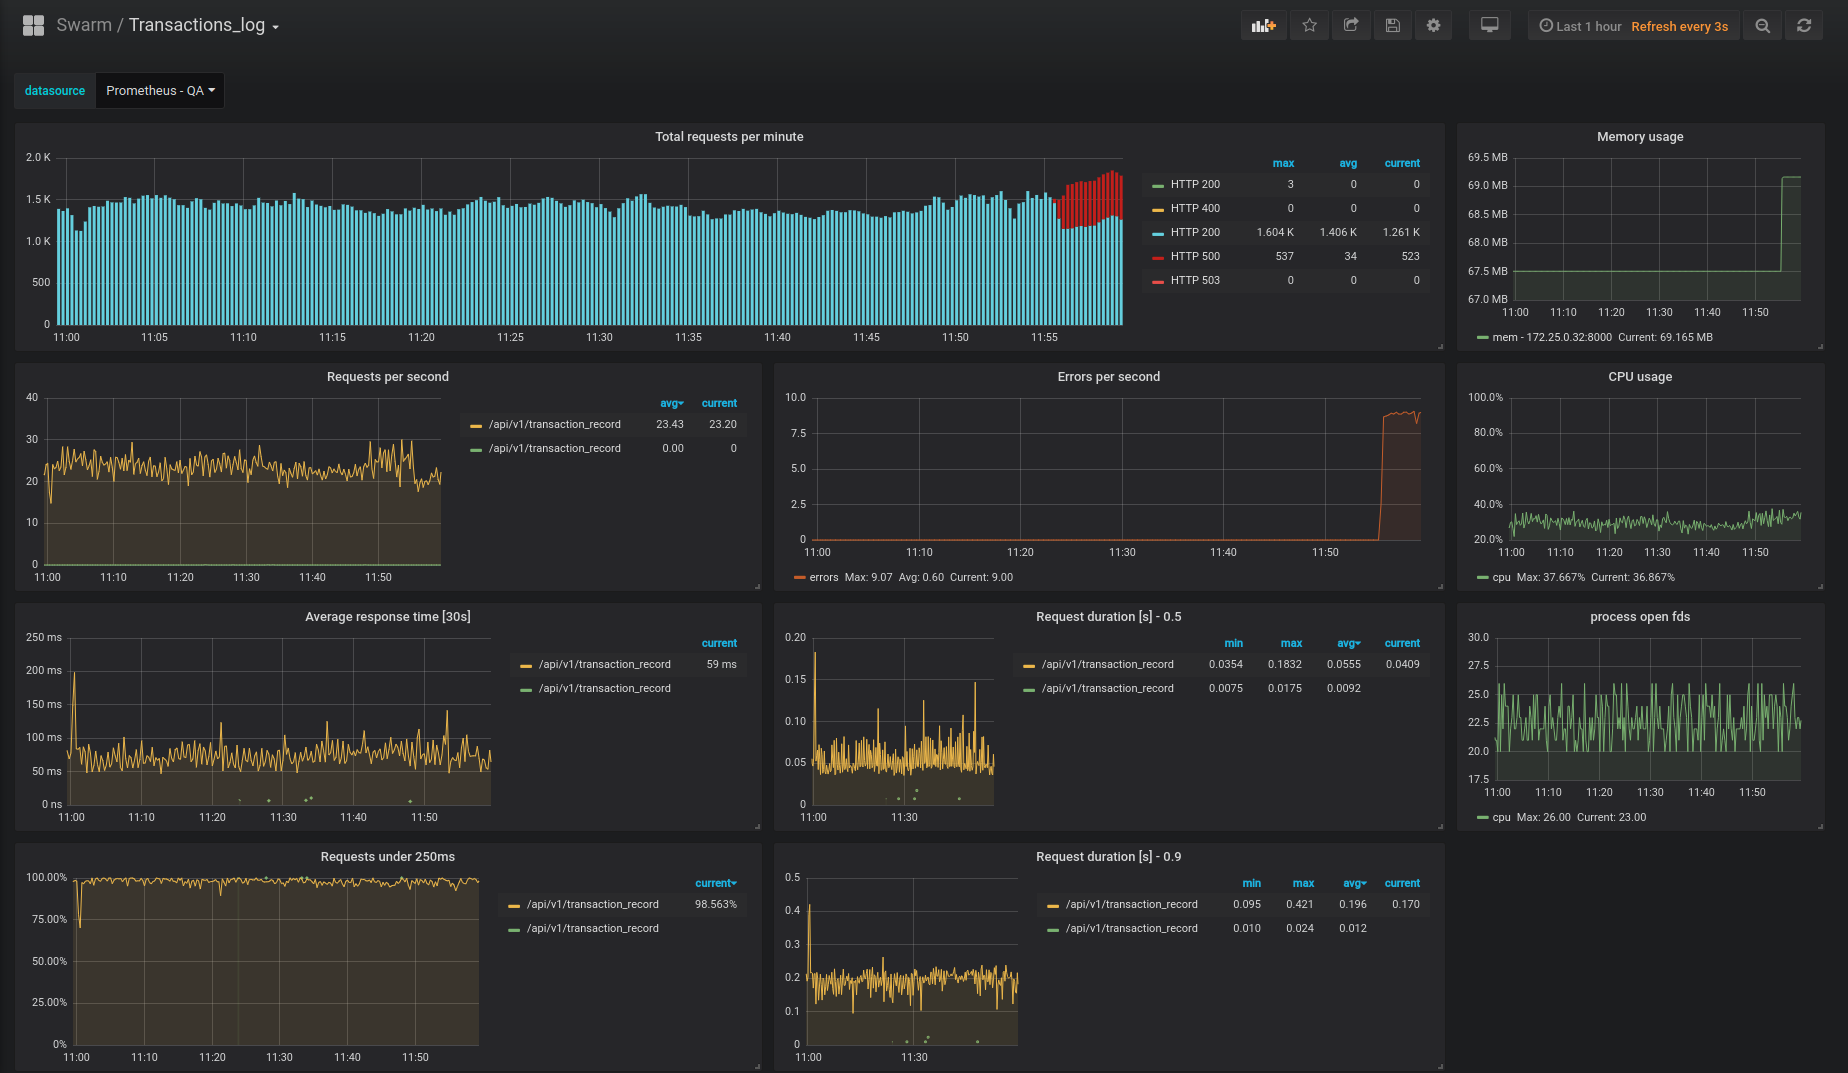1848x1073 pixels.
Task: Open dashboard settings gear icon
Action: [x=1433, y=26]
